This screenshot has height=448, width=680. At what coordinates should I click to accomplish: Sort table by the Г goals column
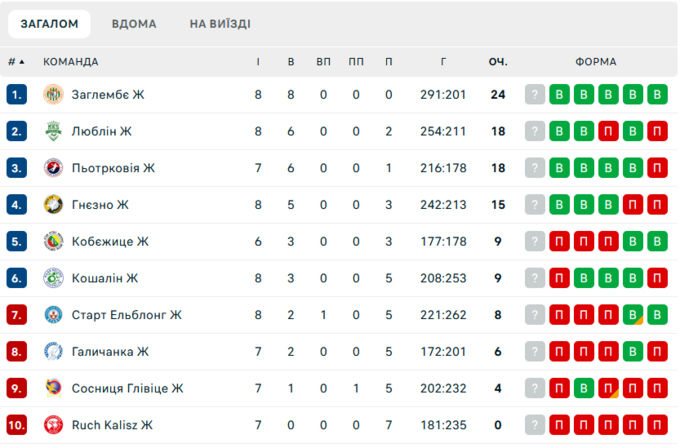click(443, 62)
